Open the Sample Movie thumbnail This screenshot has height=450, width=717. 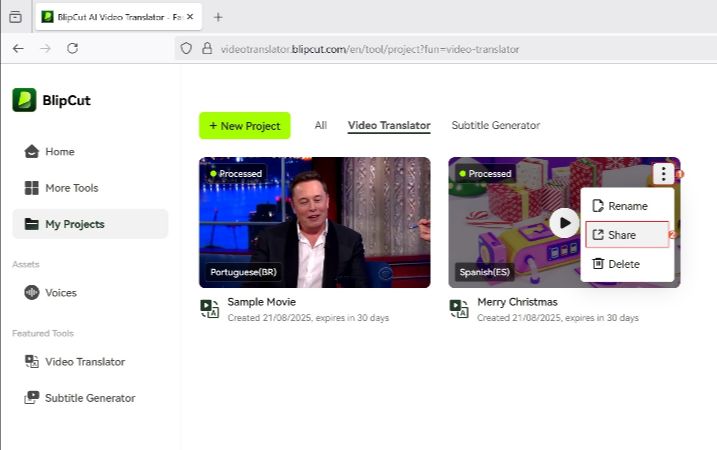coord(314,222)
